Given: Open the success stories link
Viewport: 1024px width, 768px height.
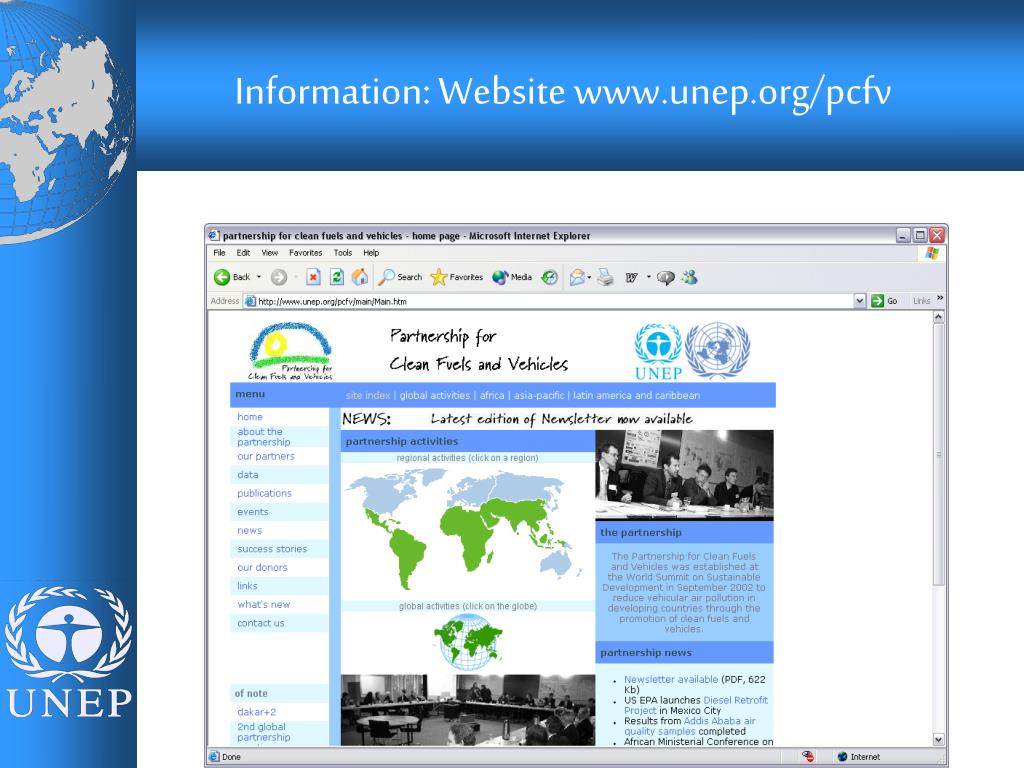Looking at the screenshot, I should click(272, 549).
